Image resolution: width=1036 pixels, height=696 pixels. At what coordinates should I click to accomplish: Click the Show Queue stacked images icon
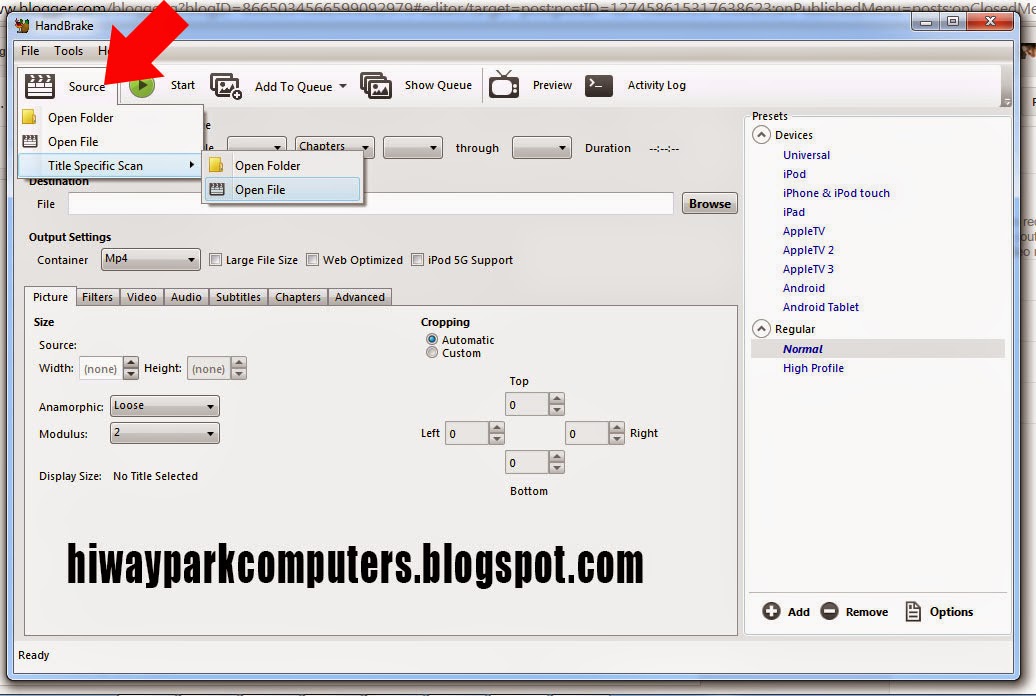coord(376,85)
